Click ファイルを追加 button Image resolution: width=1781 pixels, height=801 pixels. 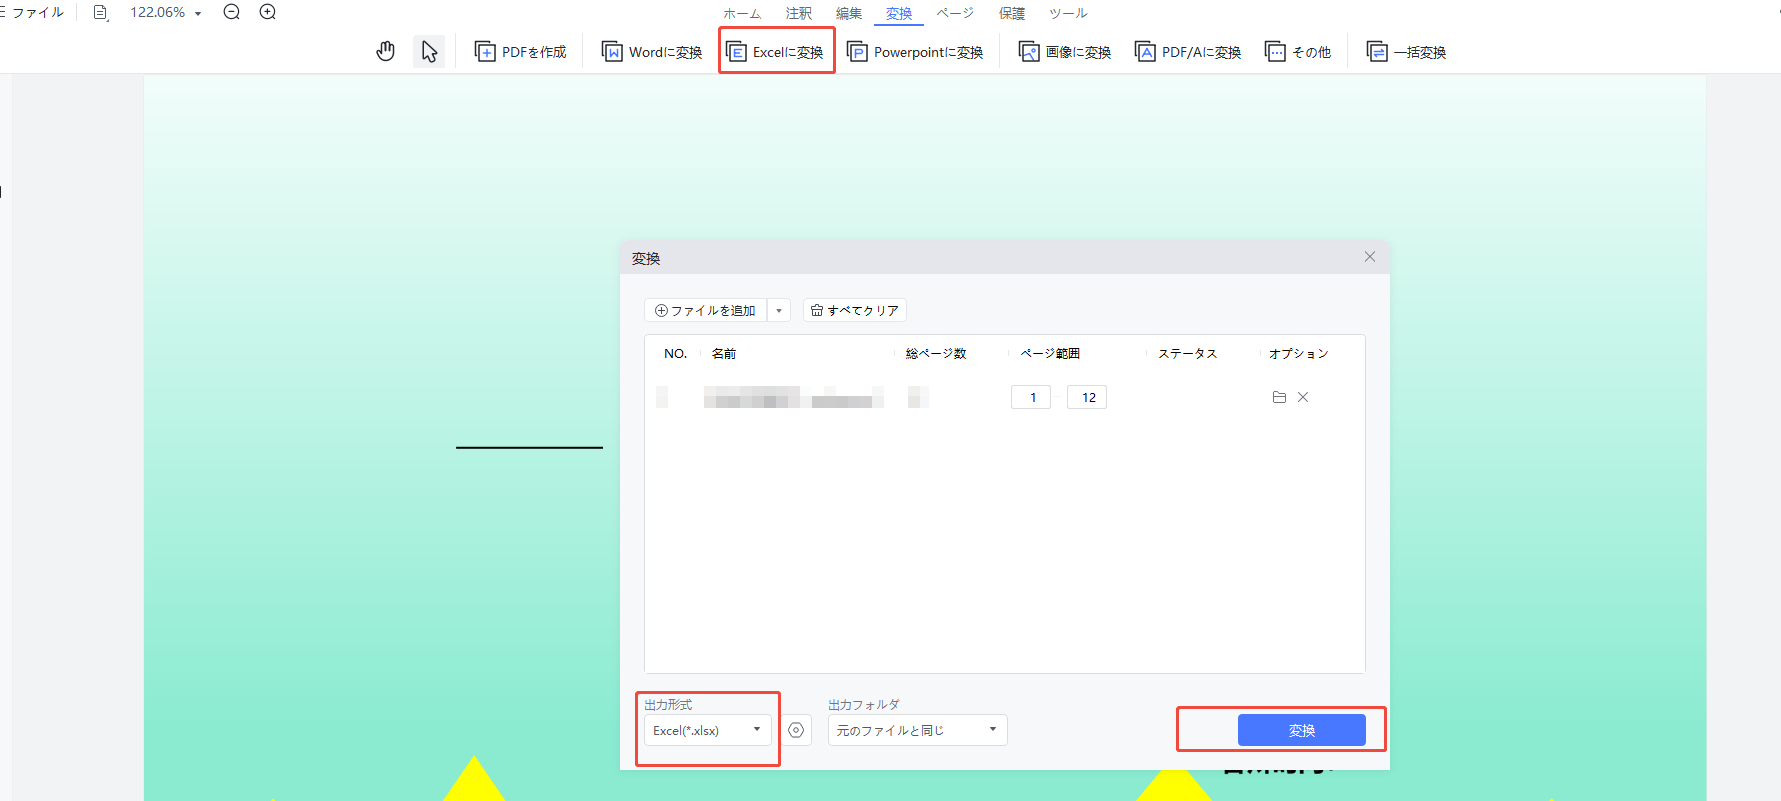[x=705, y=310]
